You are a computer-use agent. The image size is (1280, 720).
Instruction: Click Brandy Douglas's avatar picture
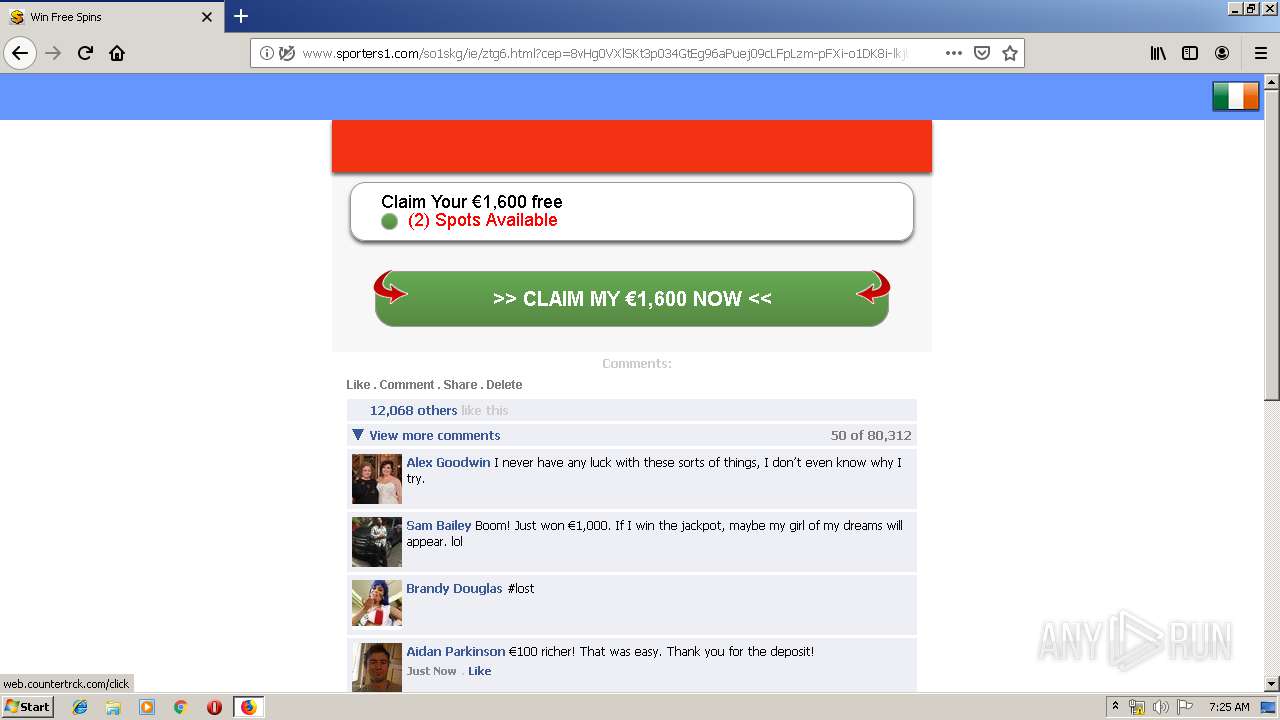coord(377,603)
